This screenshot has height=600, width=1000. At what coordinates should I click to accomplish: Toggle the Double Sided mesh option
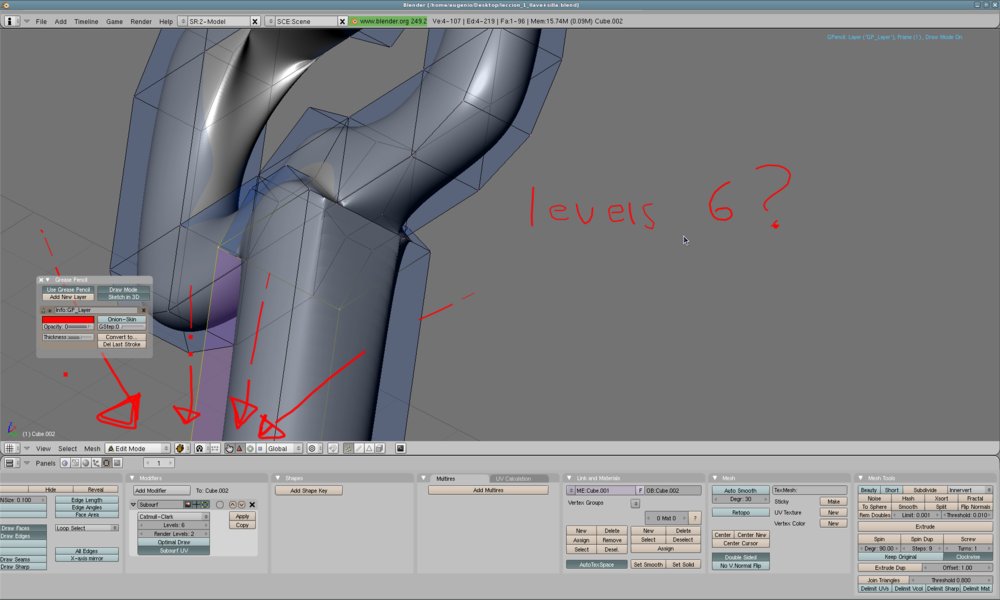[x=740, y=557]
